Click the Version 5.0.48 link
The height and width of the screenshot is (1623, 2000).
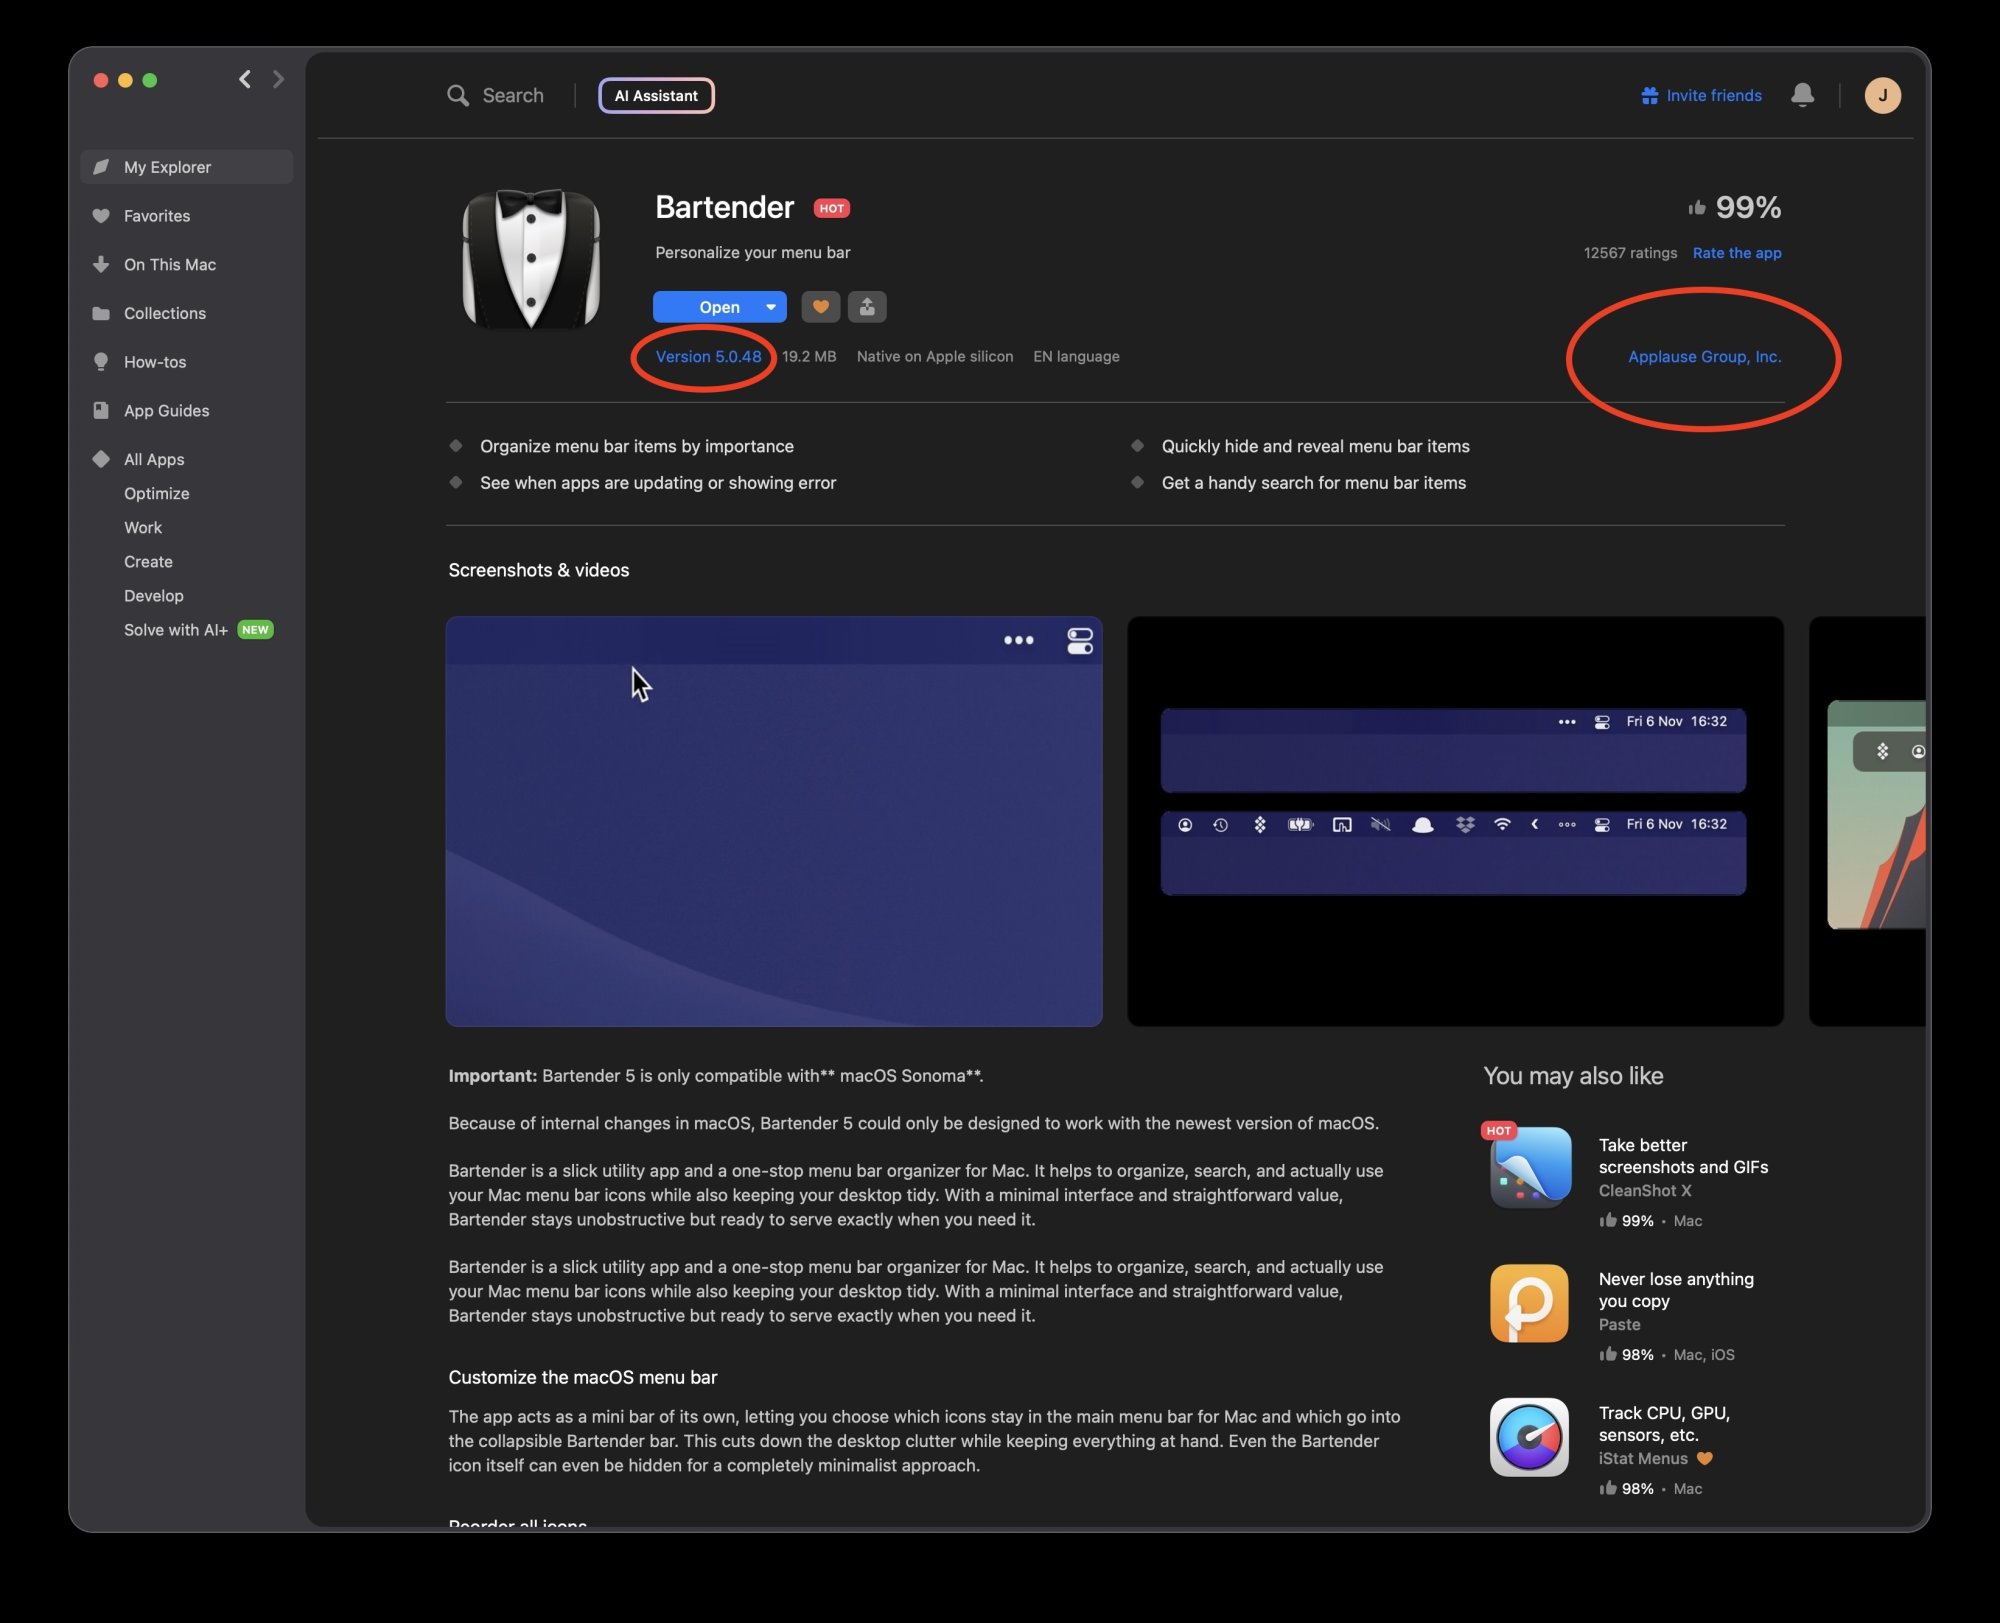[708, 357]
